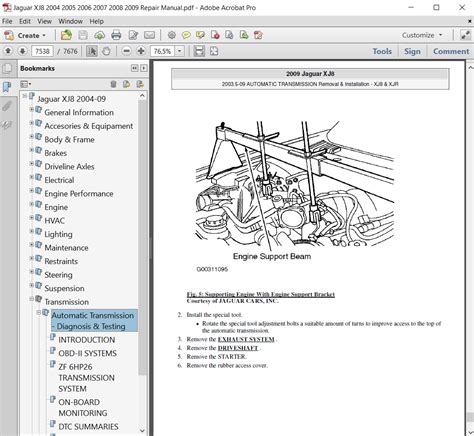Show the Signatures panel

[x=7, y=125]
